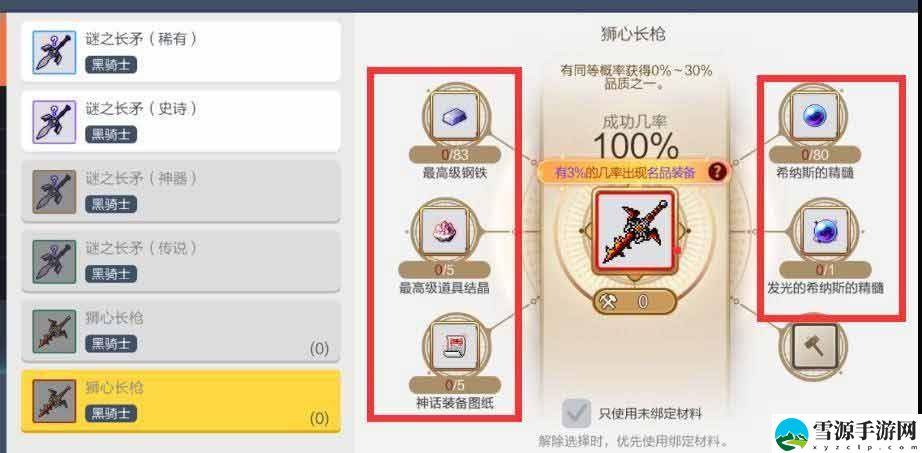The image size is (922, 453).
Task: Select the 发光的希纳斯的精髓 glowing orb icon
Action: (825, 231)
